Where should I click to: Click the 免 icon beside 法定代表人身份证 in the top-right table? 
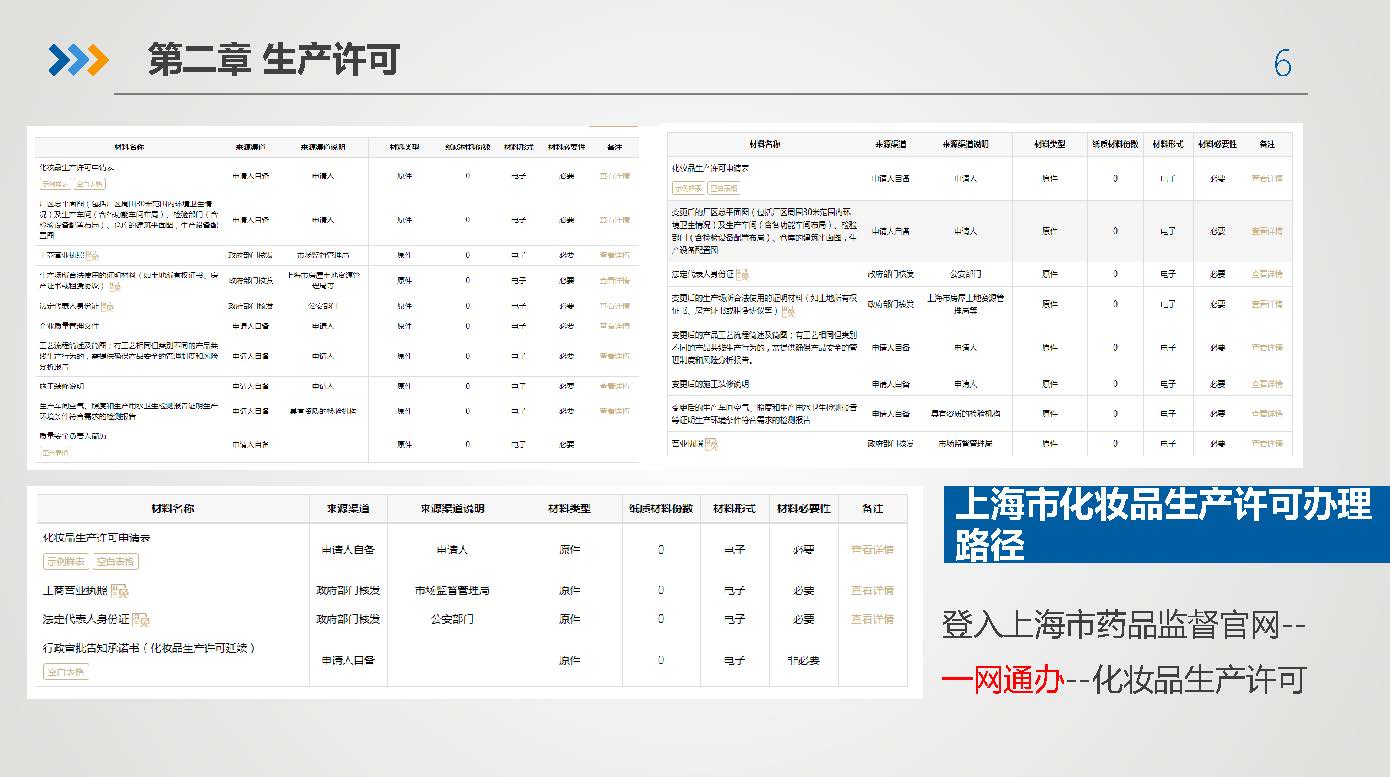coord(742,274)
